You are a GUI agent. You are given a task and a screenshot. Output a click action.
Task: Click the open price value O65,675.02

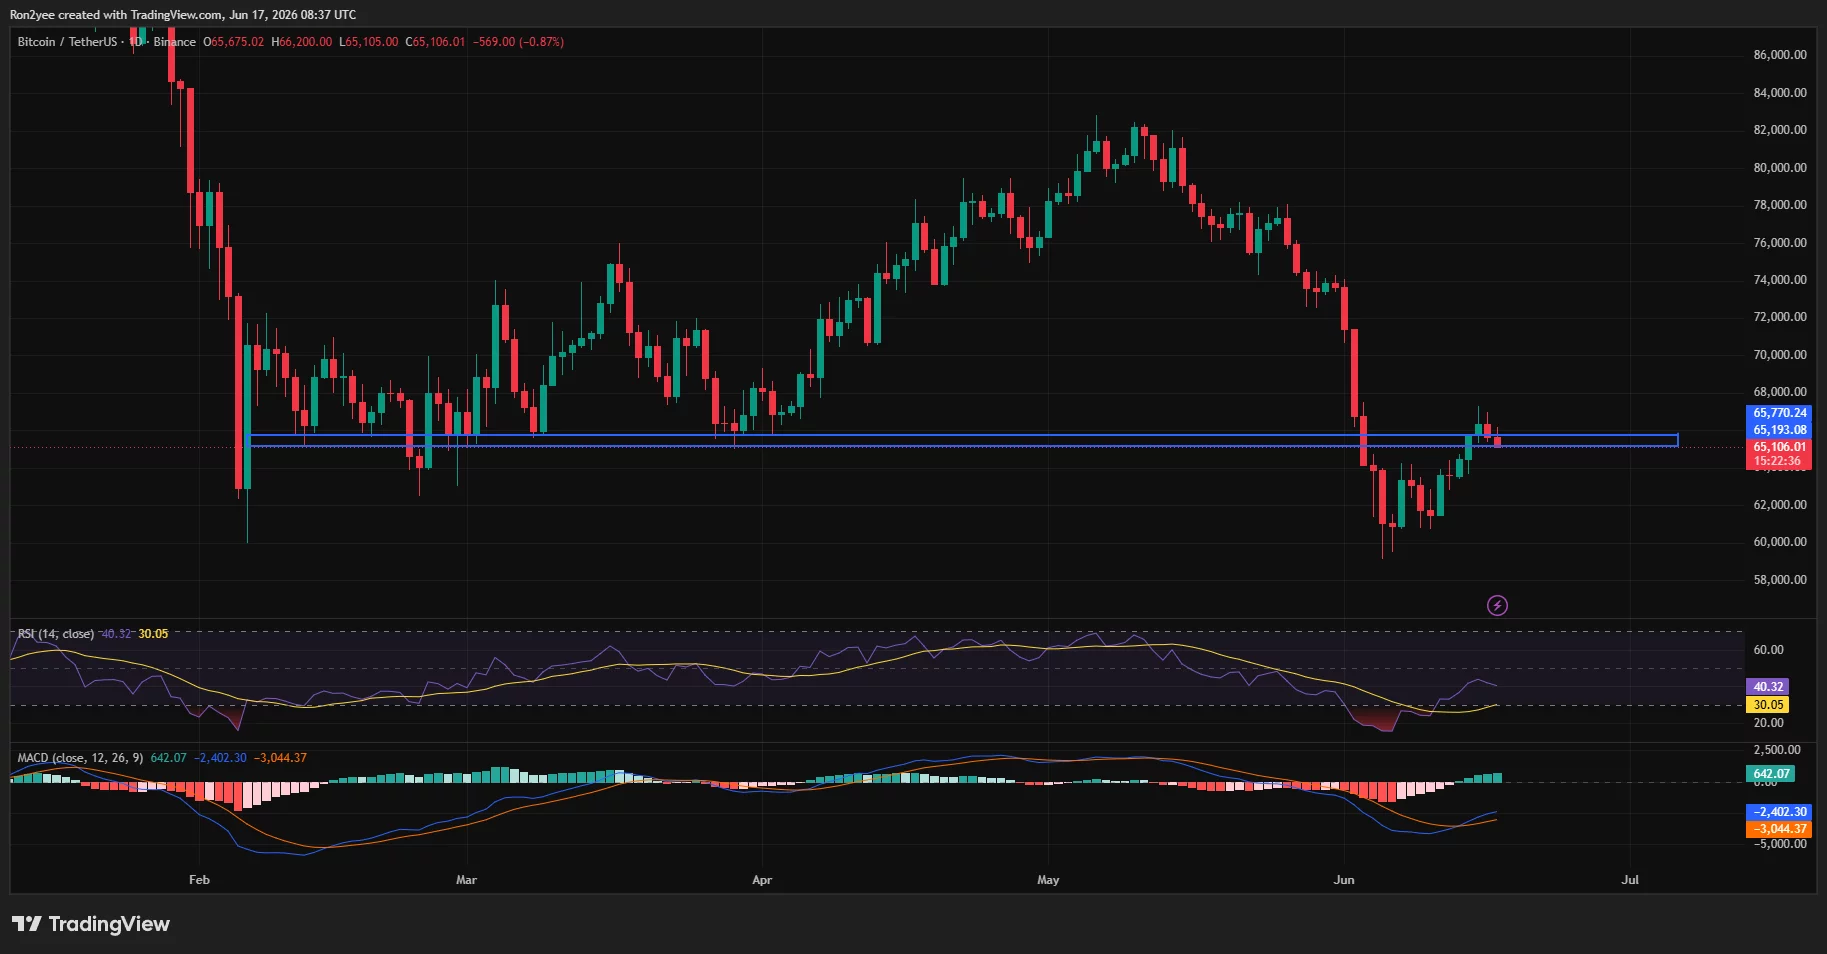[x=234, y=42]
